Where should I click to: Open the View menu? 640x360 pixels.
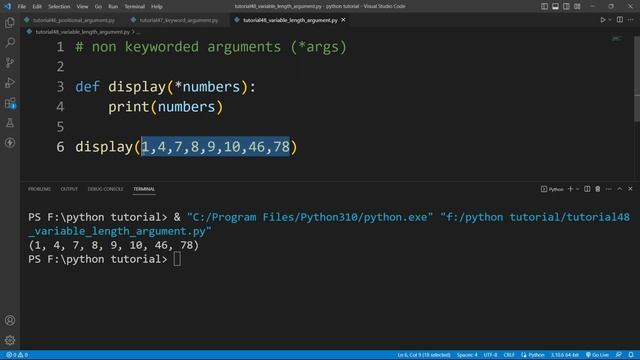tap(82, 7)
